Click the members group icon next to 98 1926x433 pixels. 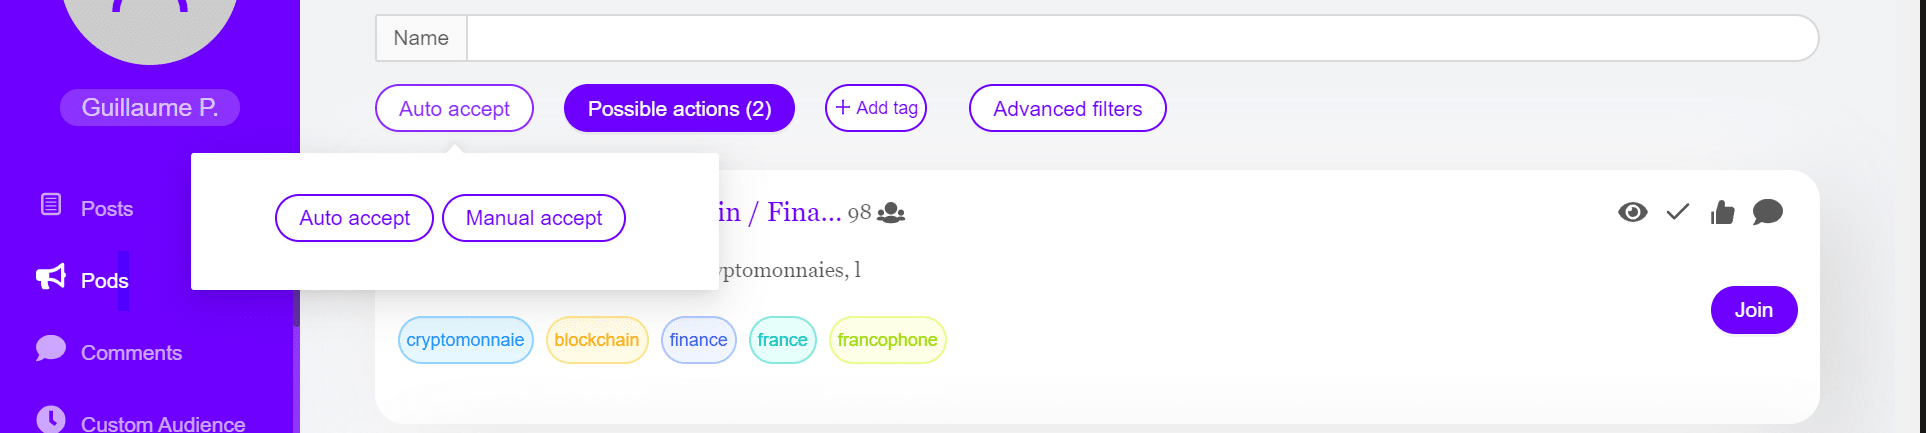(x=891, y=213)
